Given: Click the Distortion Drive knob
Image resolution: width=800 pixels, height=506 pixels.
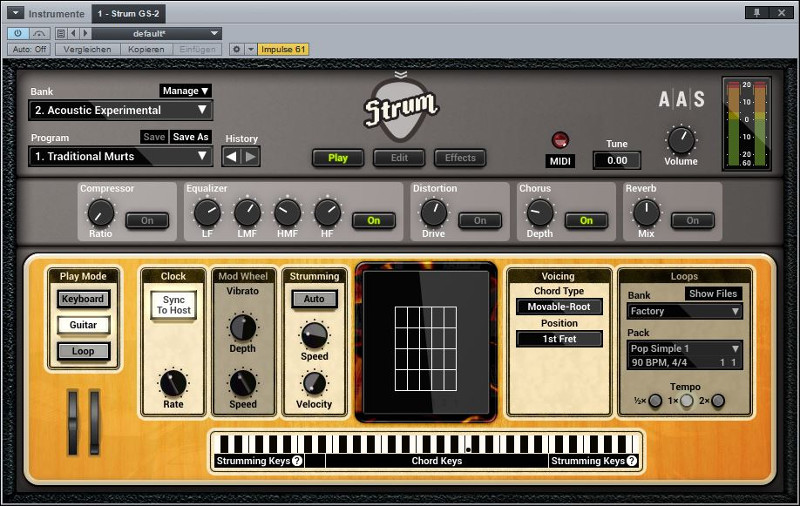Looking at the screenshot, I should 434,213.
